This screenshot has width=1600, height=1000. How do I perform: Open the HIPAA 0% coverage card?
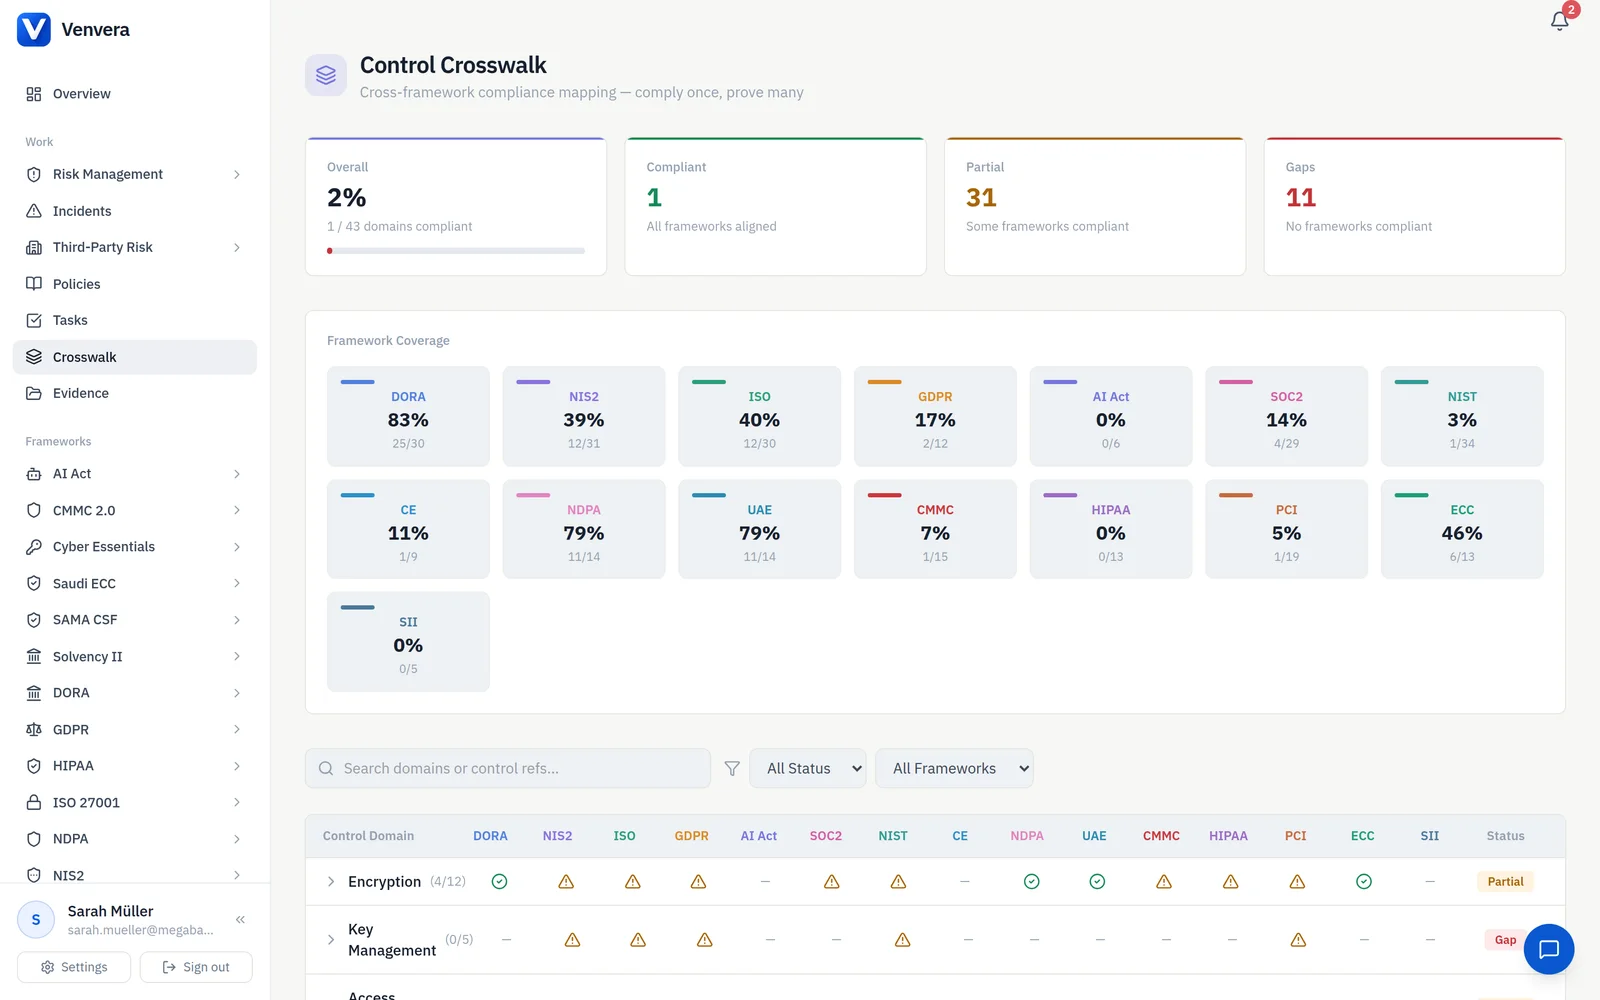point(1111,529)
